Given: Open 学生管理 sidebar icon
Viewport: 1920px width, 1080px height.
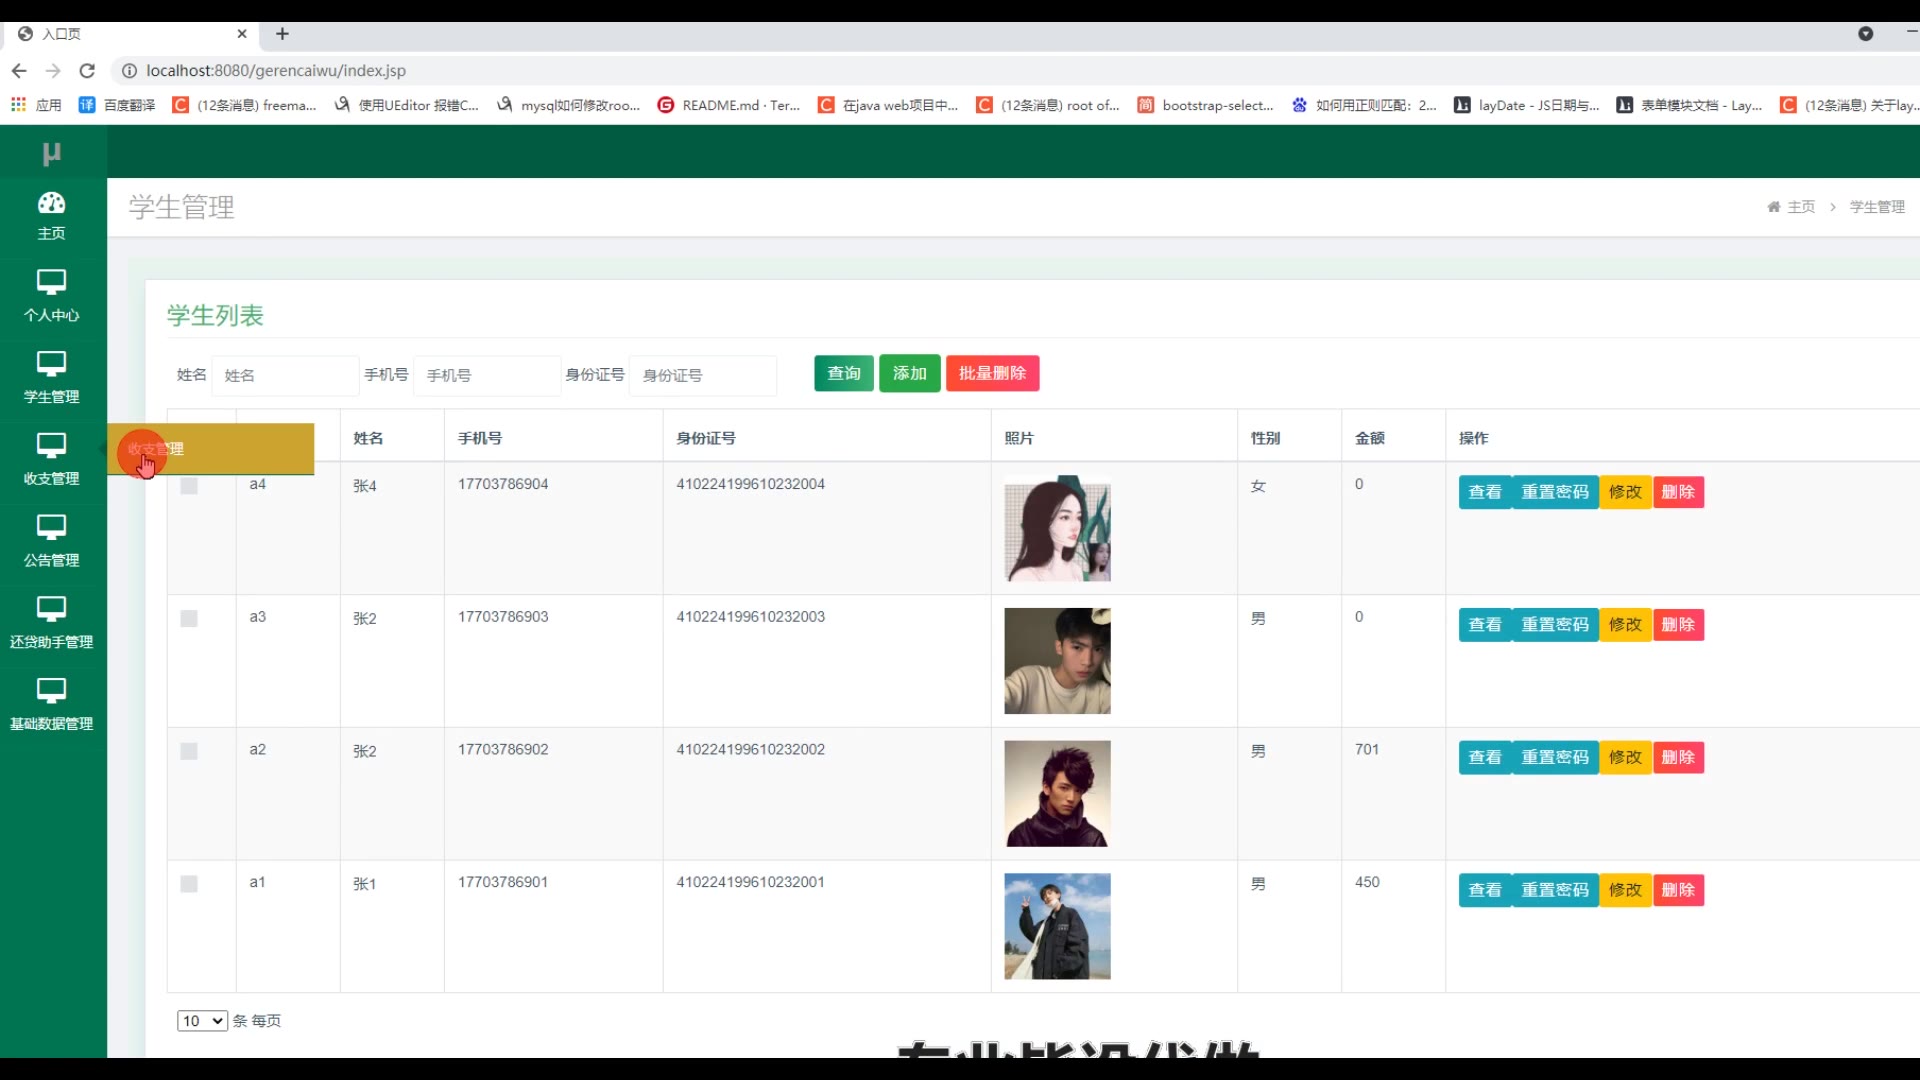Looking at the screenshot, I should (51, 365).
